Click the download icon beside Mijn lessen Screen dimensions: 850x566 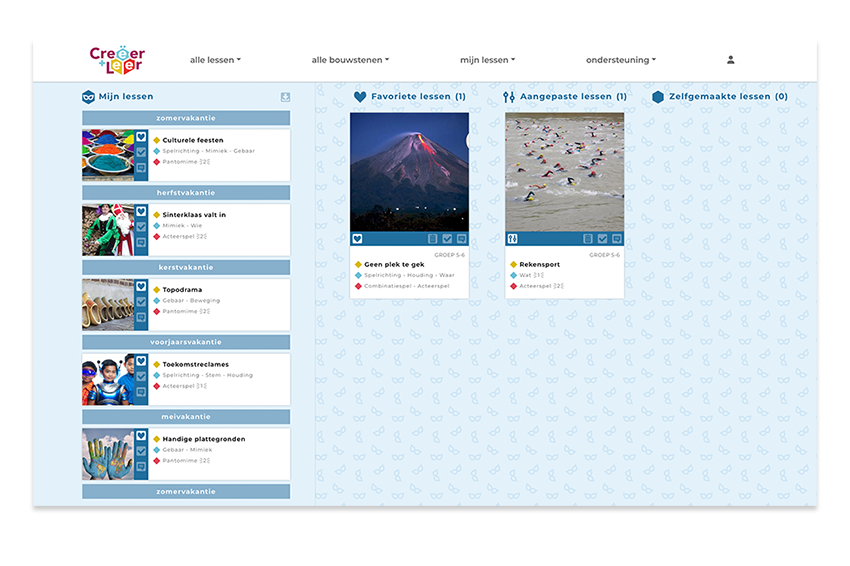click(285, 97)
